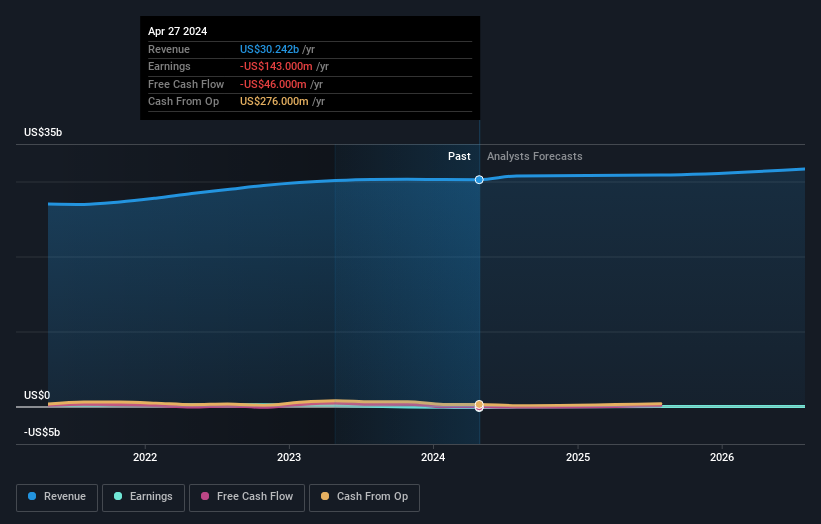The width and height of the screenshot is (821, 524).
Task: Toggle the Cash From Op legend series
Action: point(364,497)
